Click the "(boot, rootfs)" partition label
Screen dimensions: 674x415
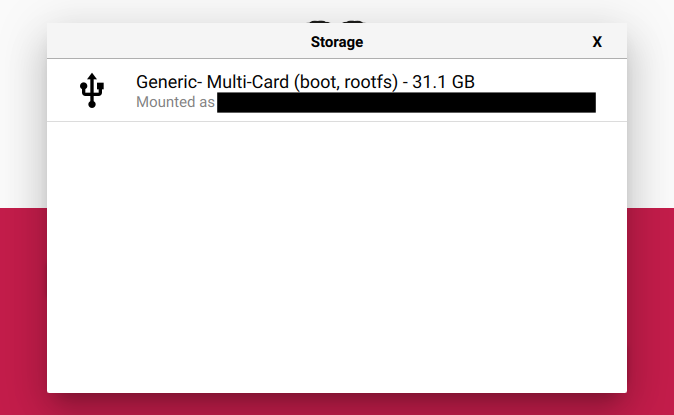point(346,82)
